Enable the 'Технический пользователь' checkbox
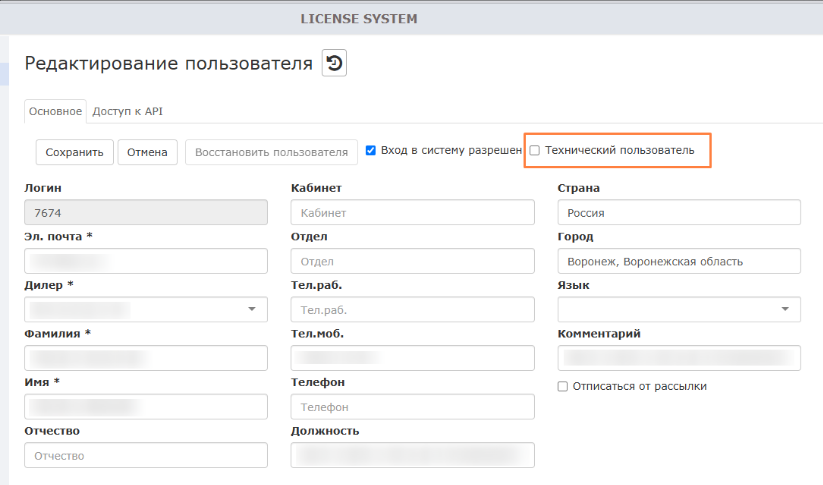Image resolution: width=823 pixels, height=485 pixels. [535, 151]
